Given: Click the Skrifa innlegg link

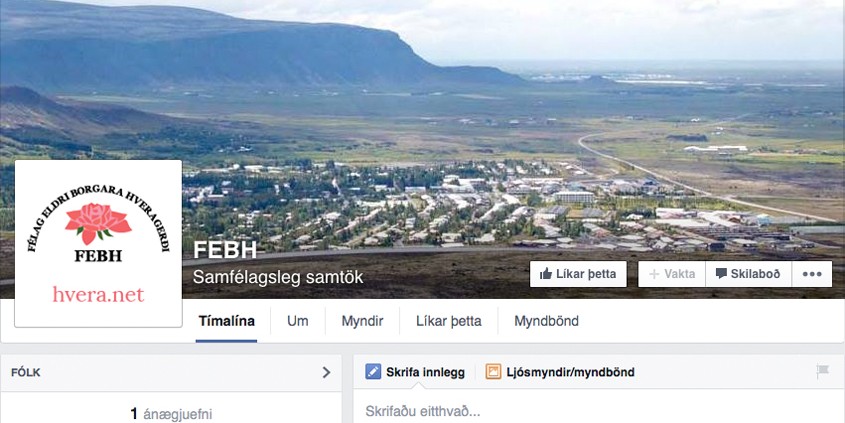Looking at the screenshot, I should pyautogui.click(x=425, y=372).
